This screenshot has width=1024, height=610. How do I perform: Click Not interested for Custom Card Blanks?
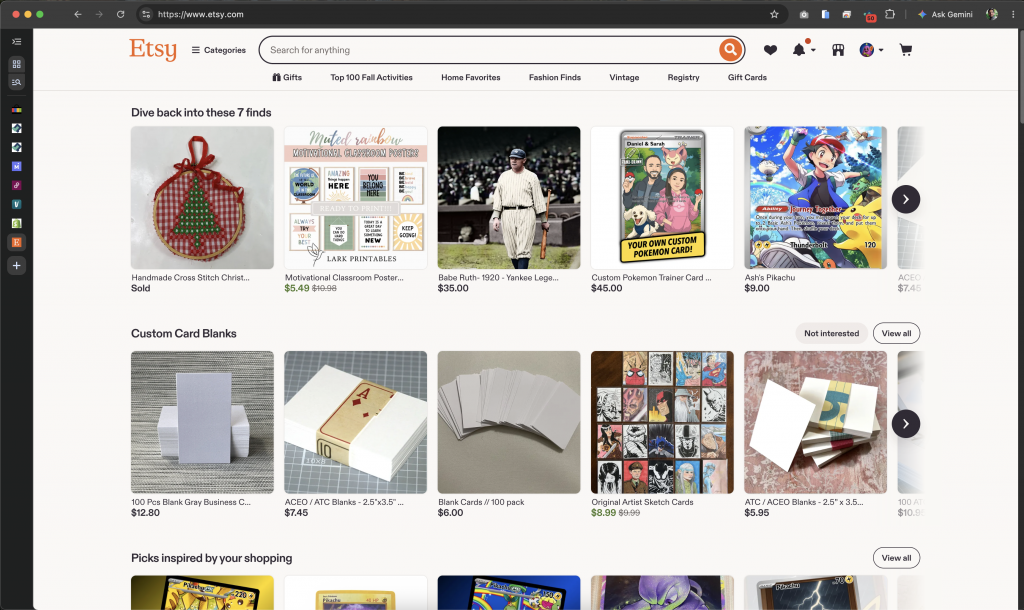pyautogui.click(x=831, y=333)
